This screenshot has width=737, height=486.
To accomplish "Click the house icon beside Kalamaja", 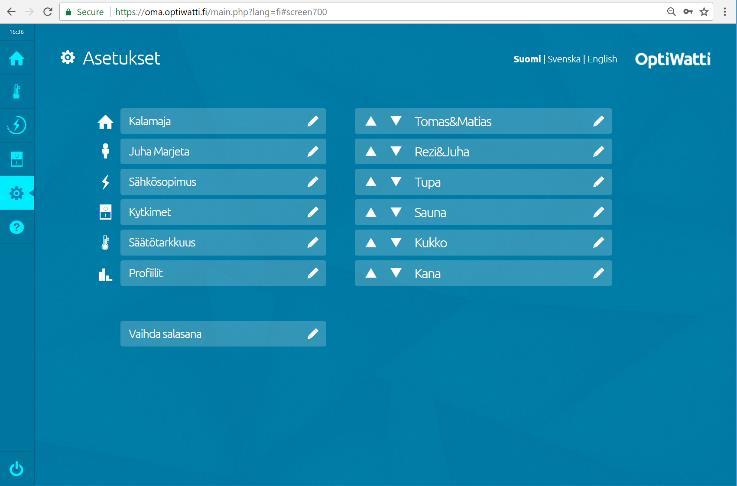I will pyautogui.click(x=105, y=122).
